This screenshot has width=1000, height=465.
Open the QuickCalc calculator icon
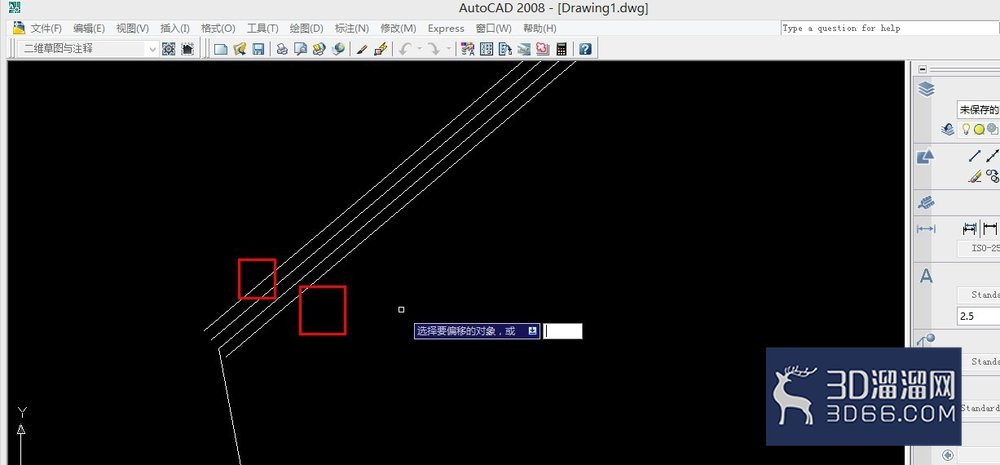[x=561, y=49]
